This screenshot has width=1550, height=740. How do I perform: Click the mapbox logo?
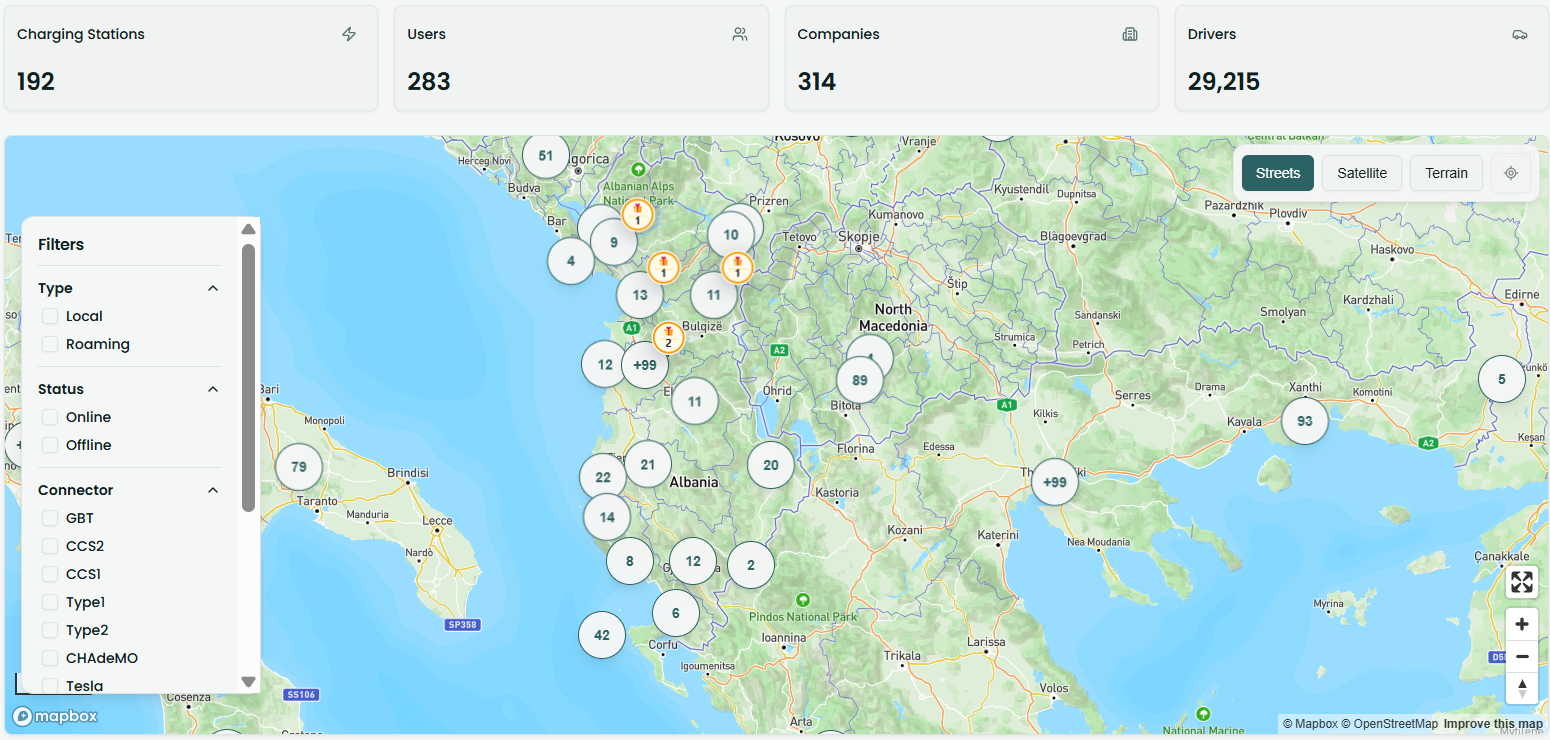coord(55,716)
